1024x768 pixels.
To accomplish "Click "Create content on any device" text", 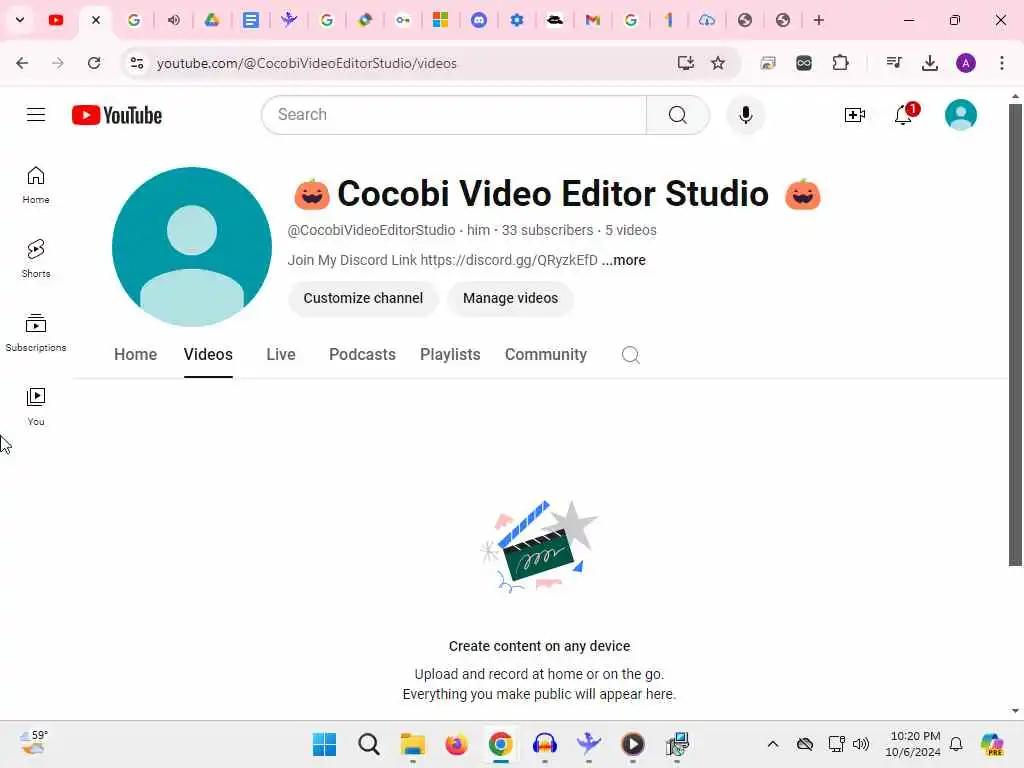I will (x=539, y=646).
